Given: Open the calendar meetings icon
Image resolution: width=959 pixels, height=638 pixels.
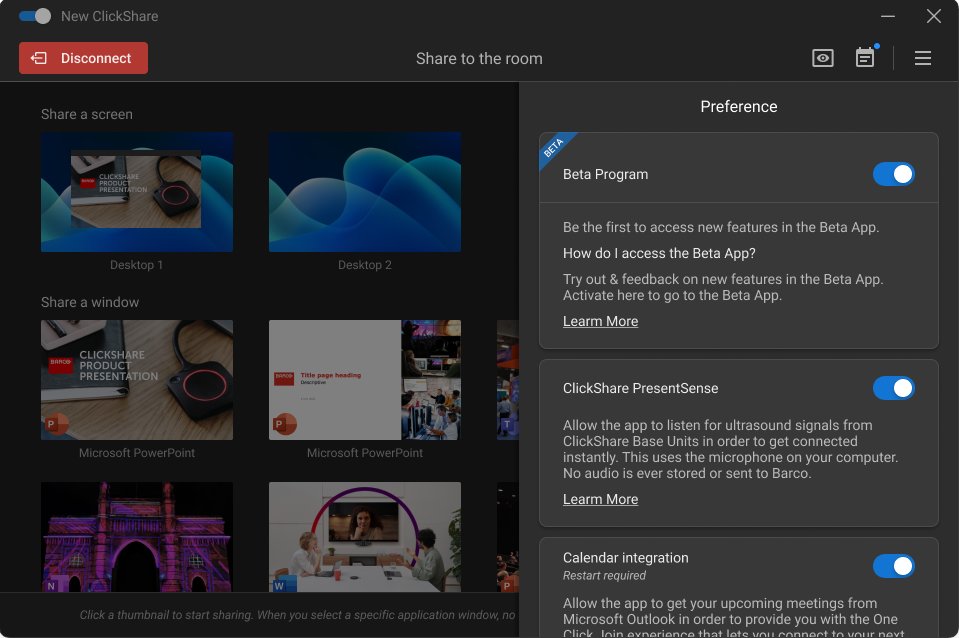Looking at the screenshot, I should click(865, 58).
